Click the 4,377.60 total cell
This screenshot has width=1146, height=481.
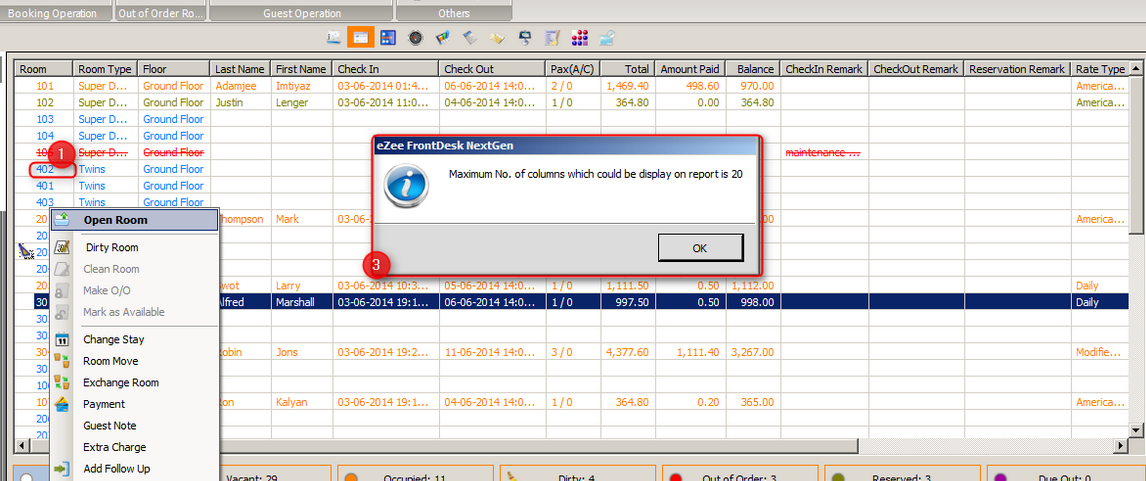(x=628, y=352)
